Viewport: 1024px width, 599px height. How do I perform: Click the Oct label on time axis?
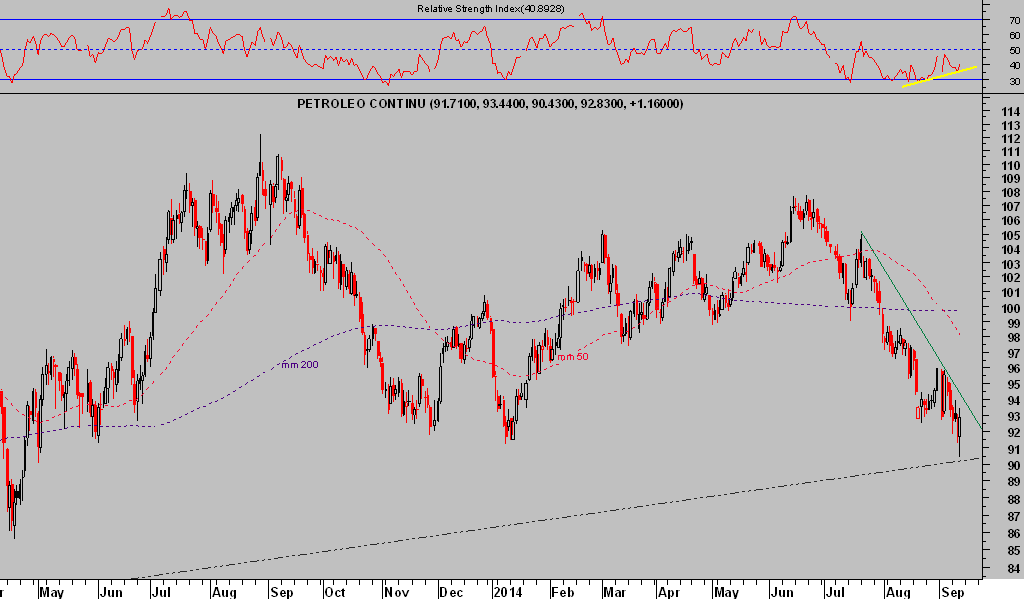pyautogui.click(x=335, y=591)
